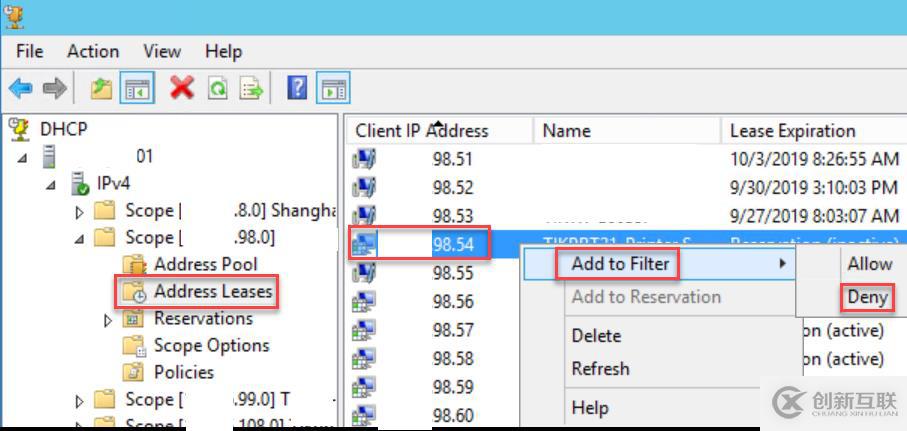Screen dimensions: 907x431
Task: Expand the Shanghai scope node
Action: tap(80, 212)
